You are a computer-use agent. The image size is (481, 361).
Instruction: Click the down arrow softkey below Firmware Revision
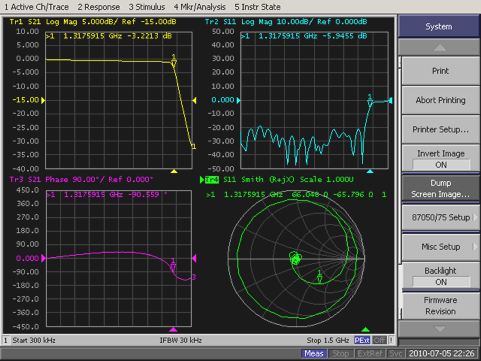(x=439, y=329)
